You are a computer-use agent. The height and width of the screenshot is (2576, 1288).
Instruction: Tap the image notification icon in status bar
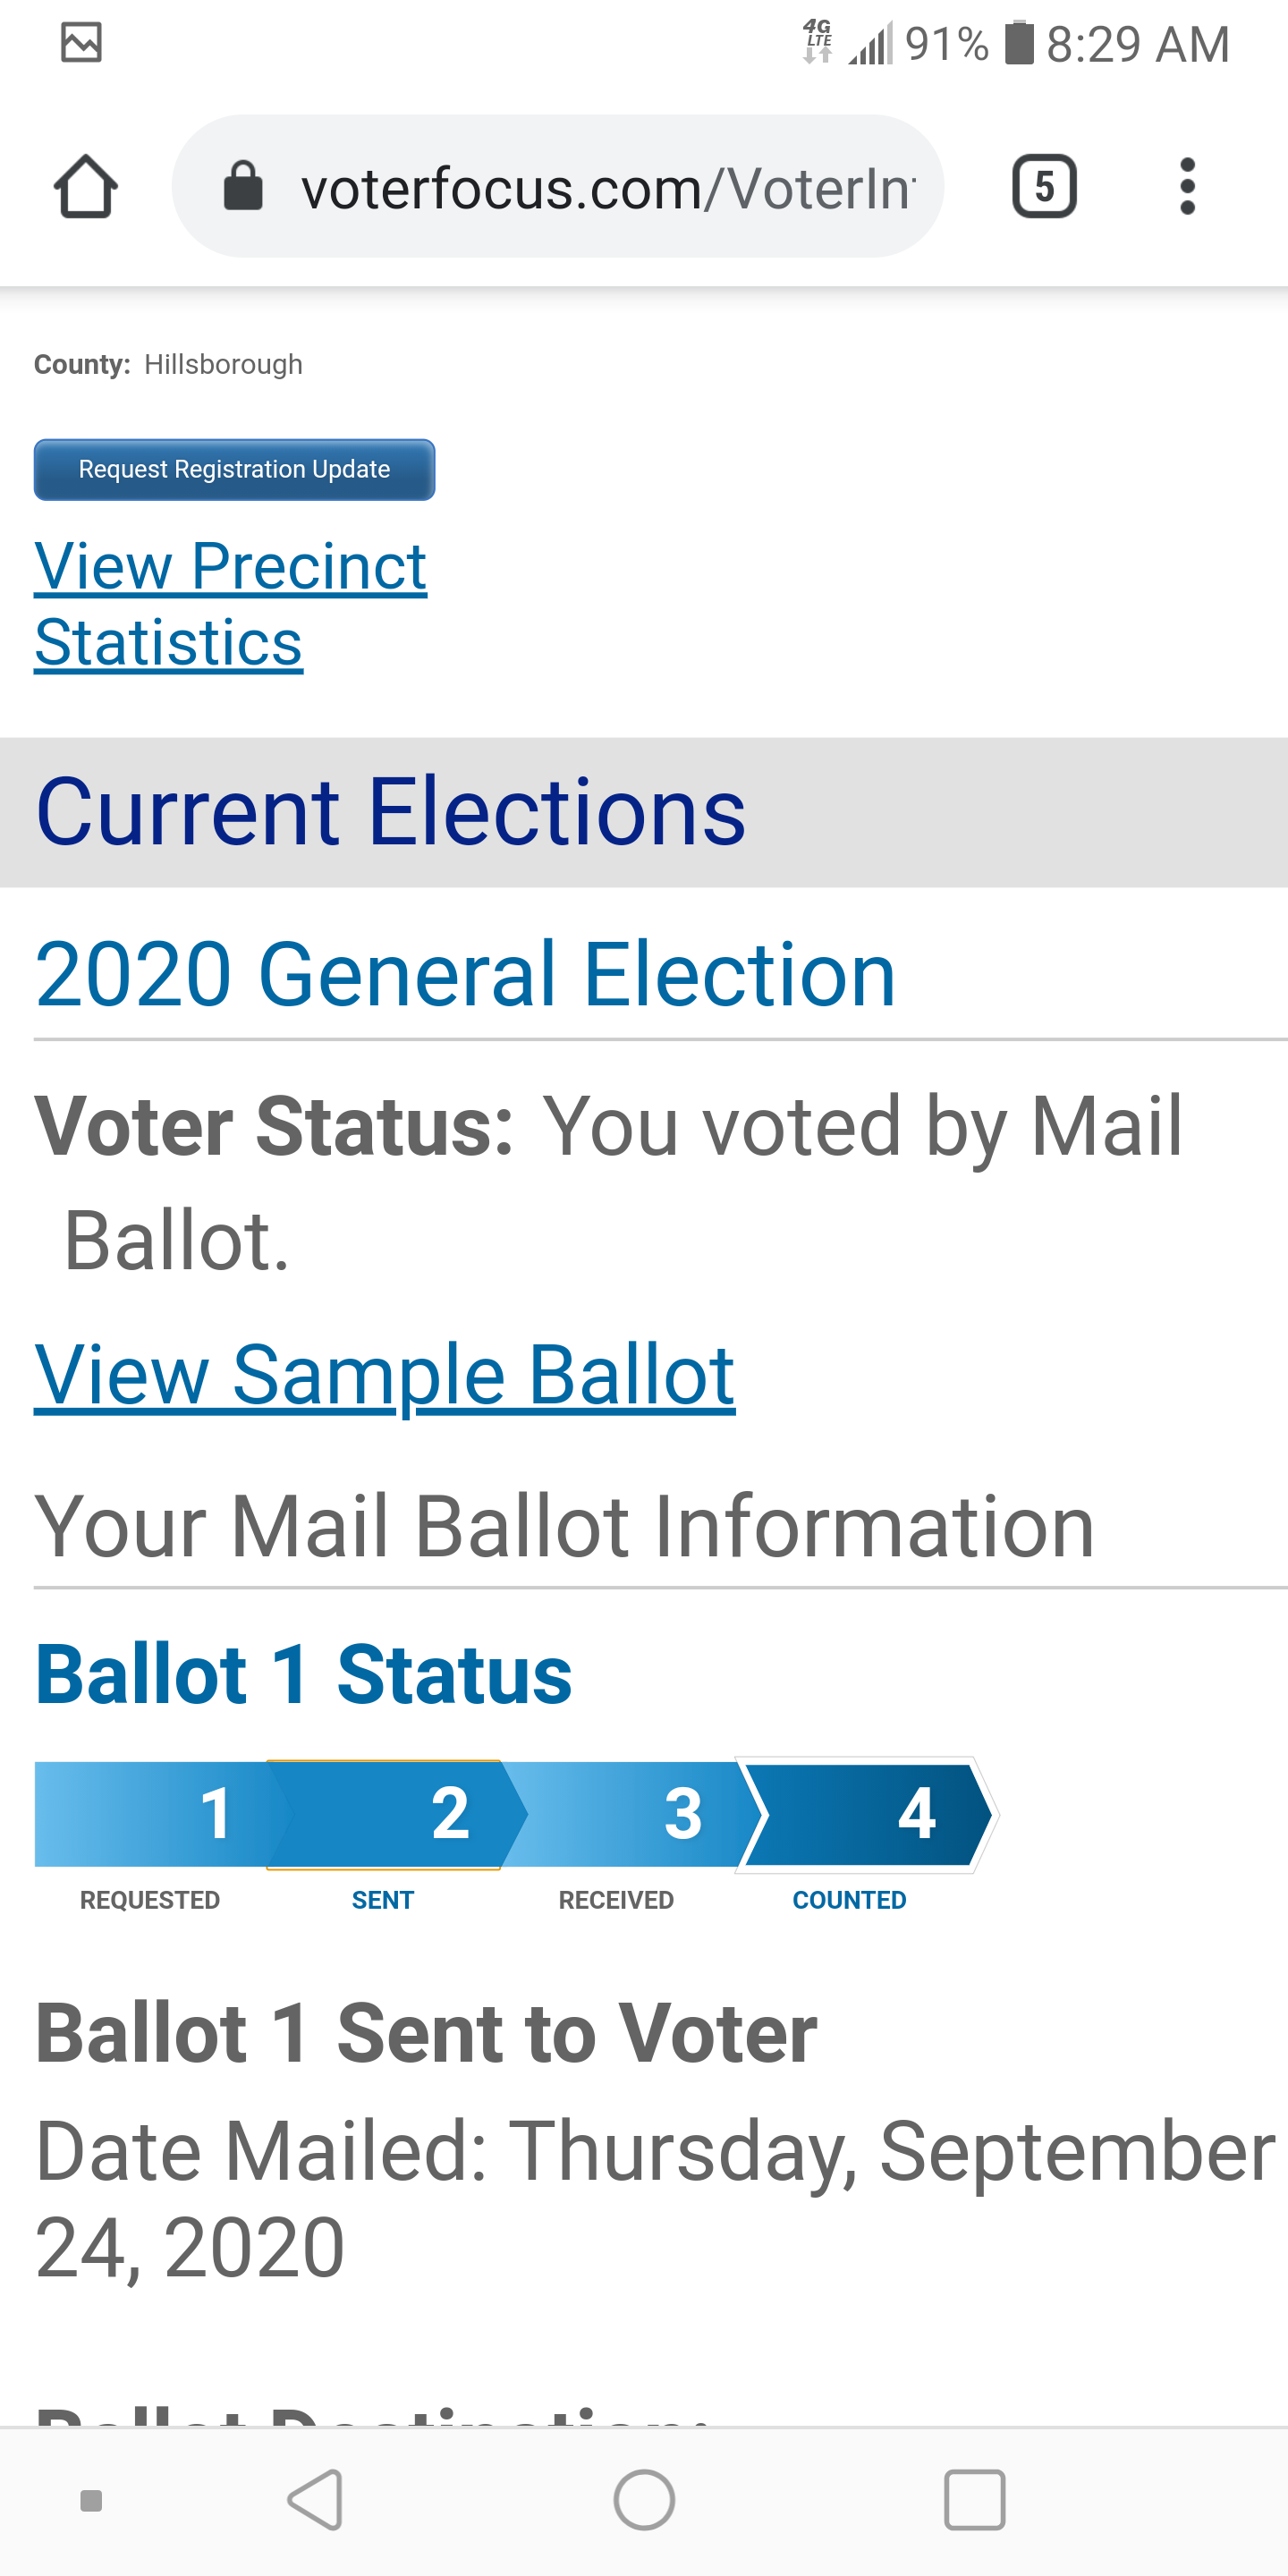(81, 43)
